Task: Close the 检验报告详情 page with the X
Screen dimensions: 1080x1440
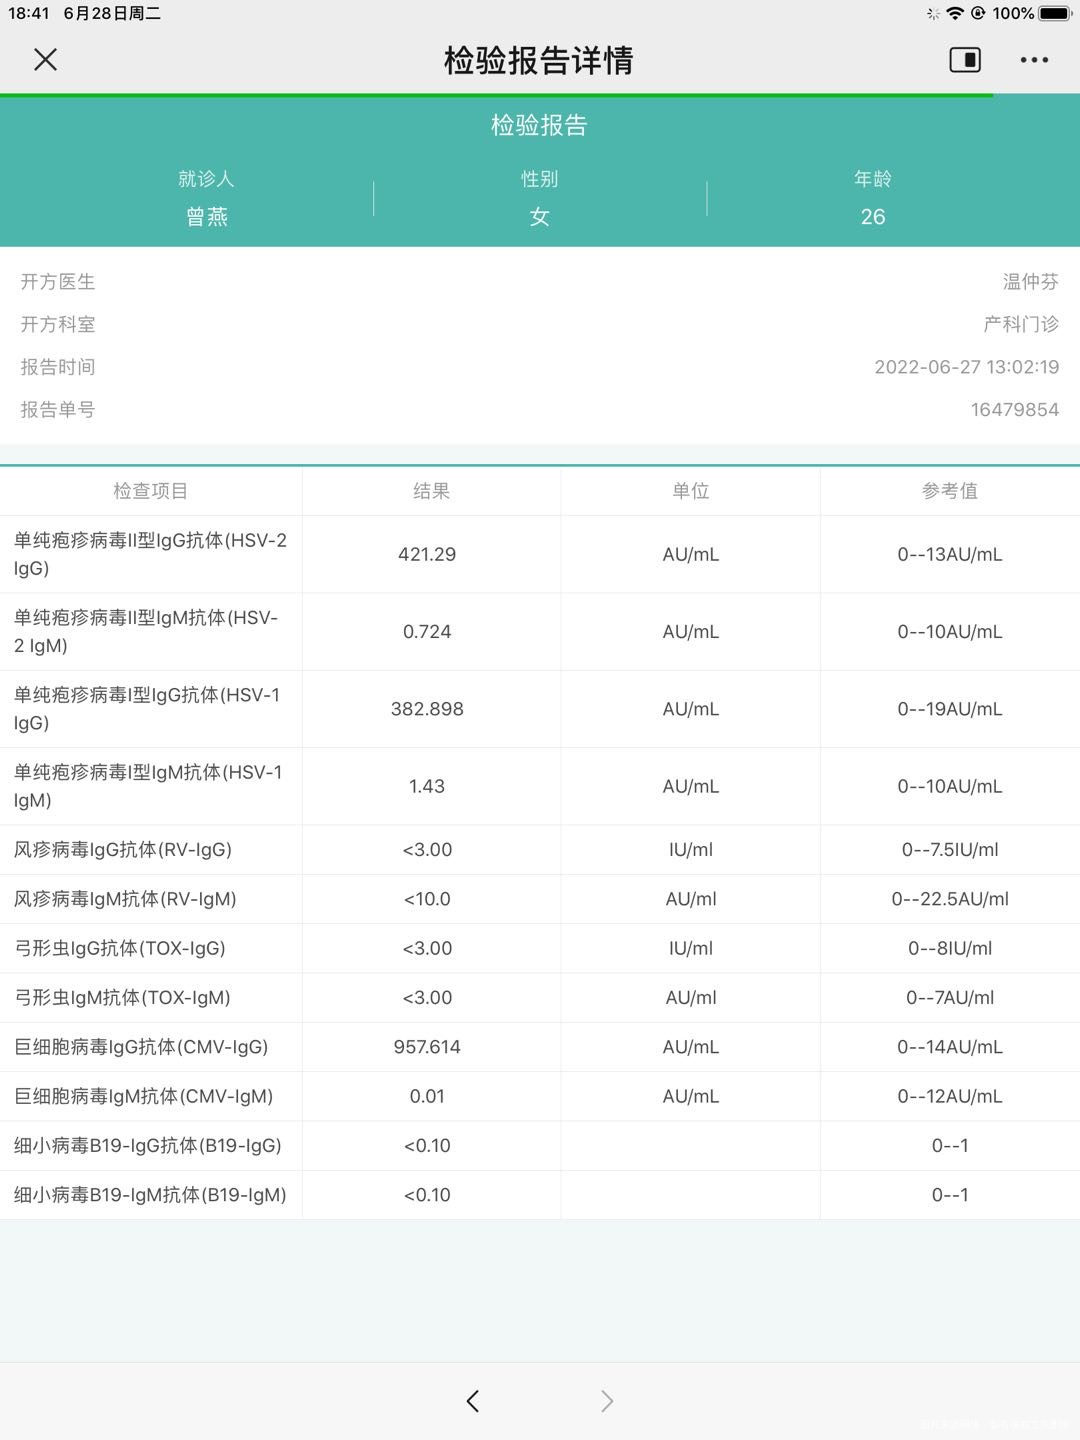Action: (45, 60)
